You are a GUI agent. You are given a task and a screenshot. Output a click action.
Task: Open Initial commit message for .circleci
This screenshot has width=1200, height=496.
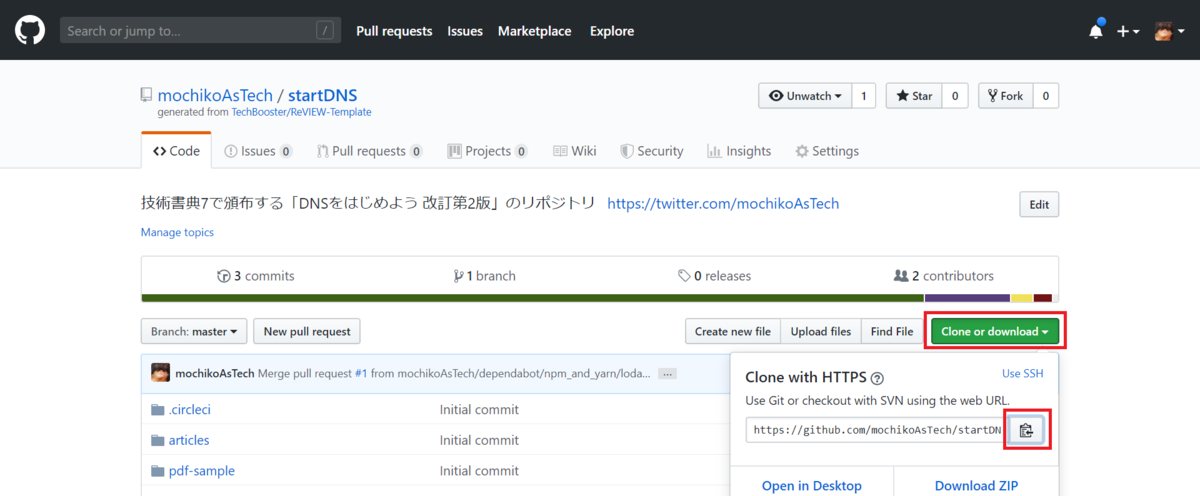pos(479,409)
